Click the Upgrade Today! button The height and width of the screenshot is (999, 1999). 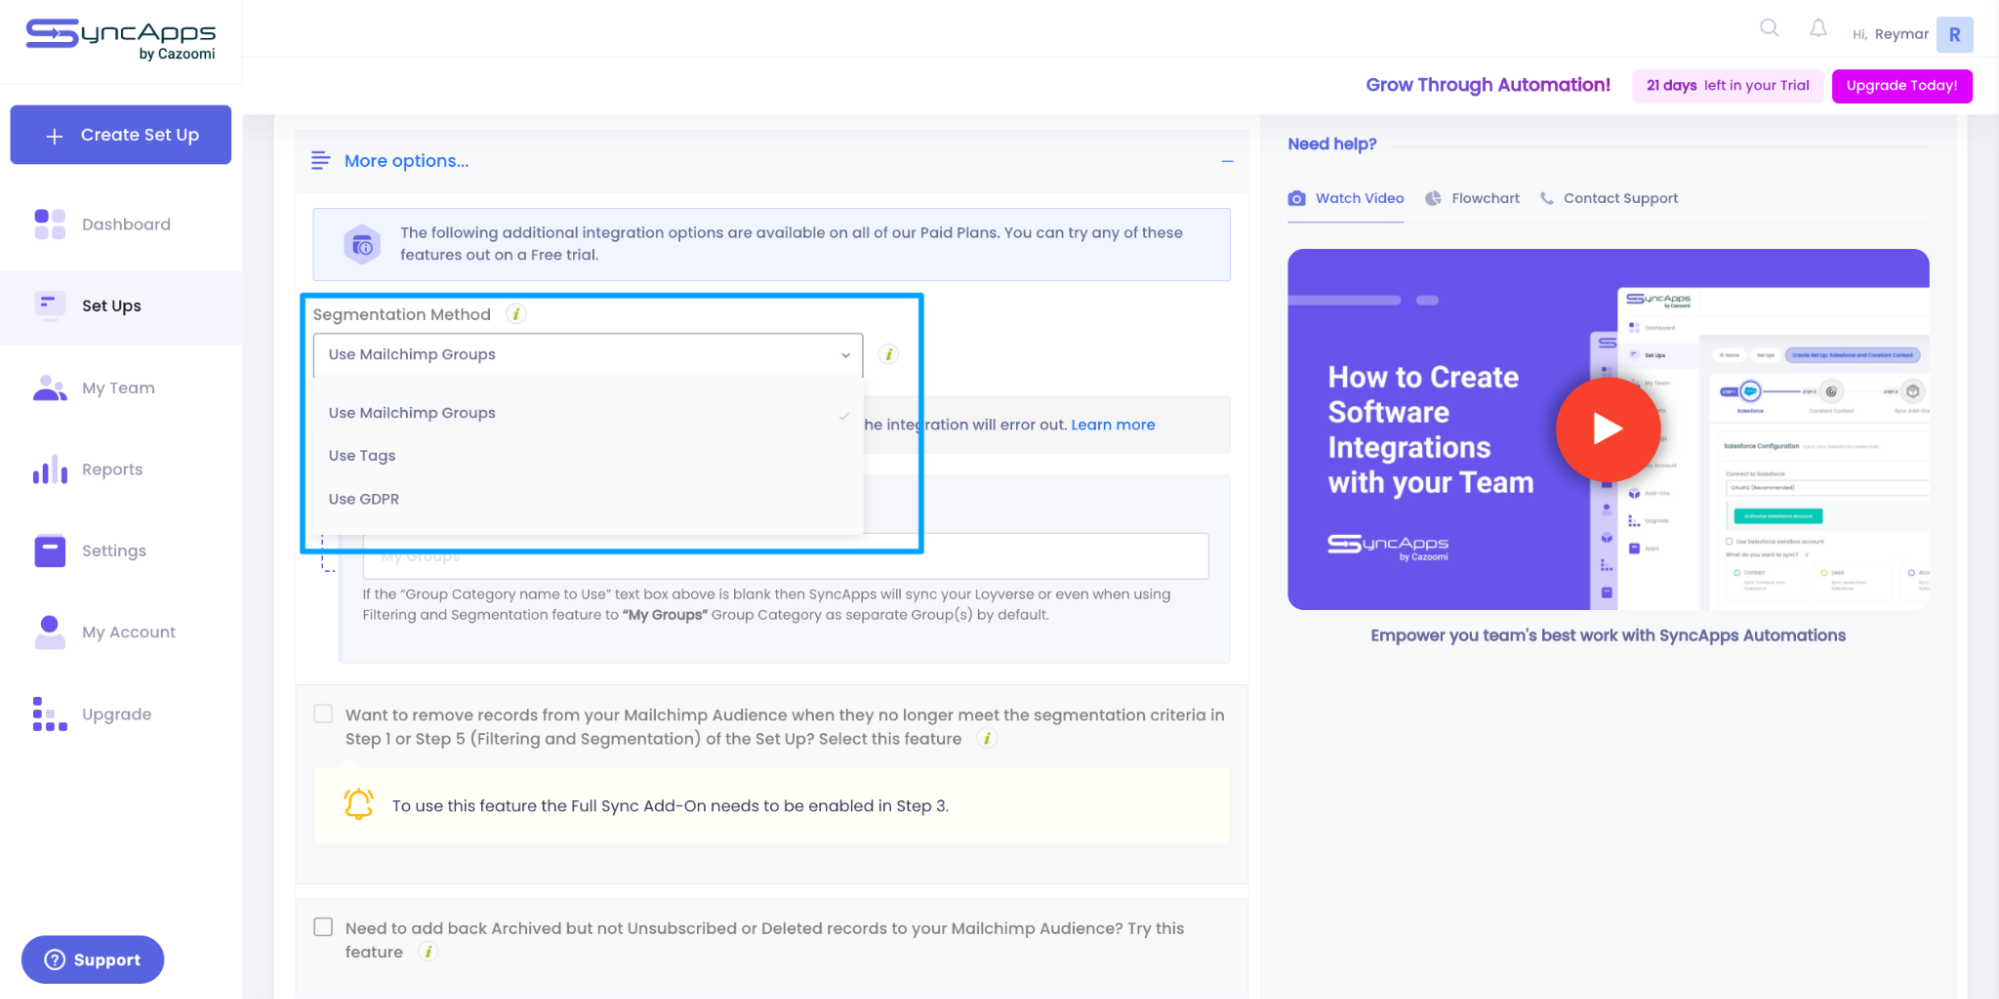click(1902, 86)
